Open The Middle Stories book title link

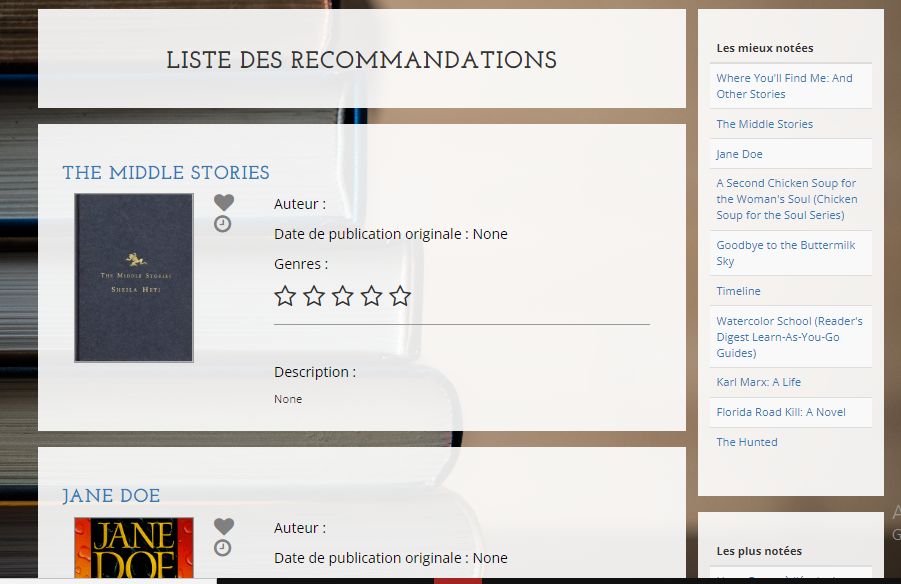click(166, 173)
